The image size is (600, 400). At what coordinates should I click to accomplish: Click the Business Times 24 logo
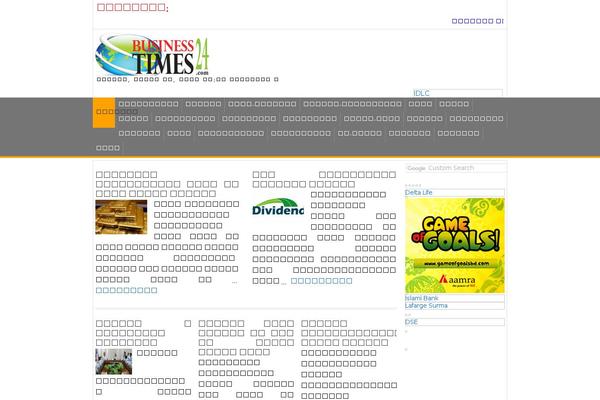pos(152,56)
